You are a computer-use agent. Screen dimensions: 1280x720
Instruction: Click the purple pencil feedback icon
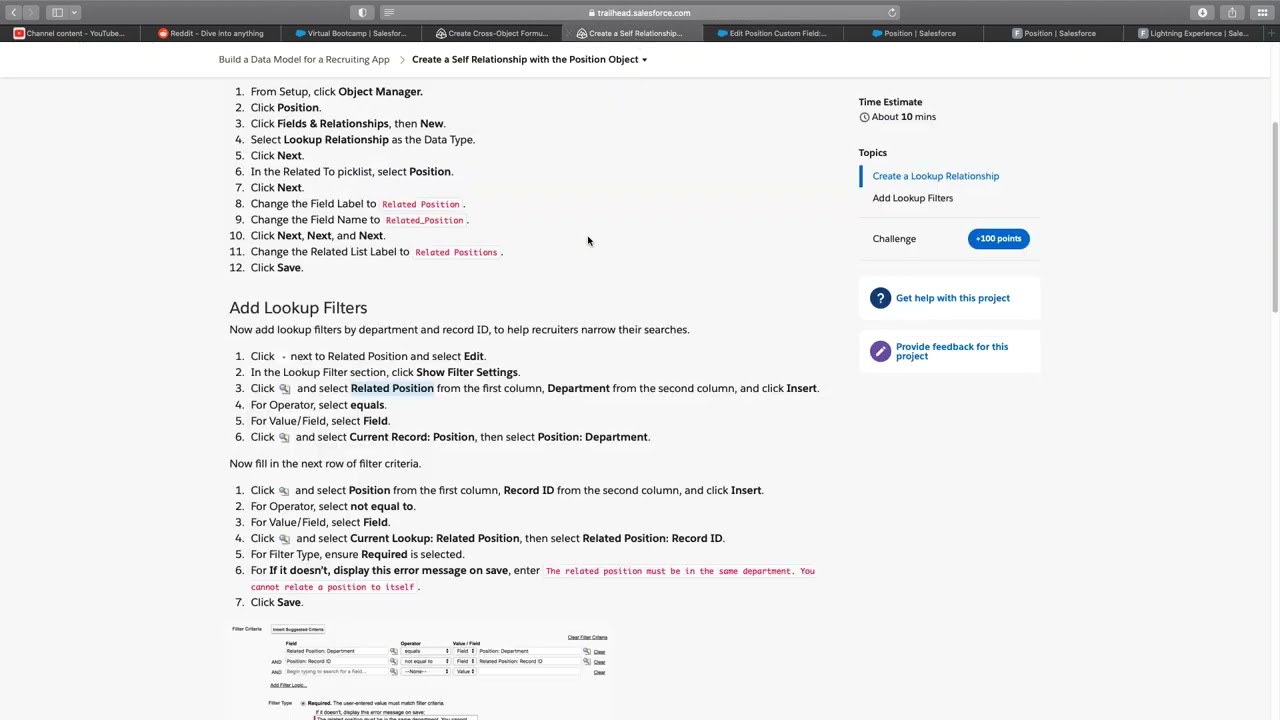click(x=880, y=351)
